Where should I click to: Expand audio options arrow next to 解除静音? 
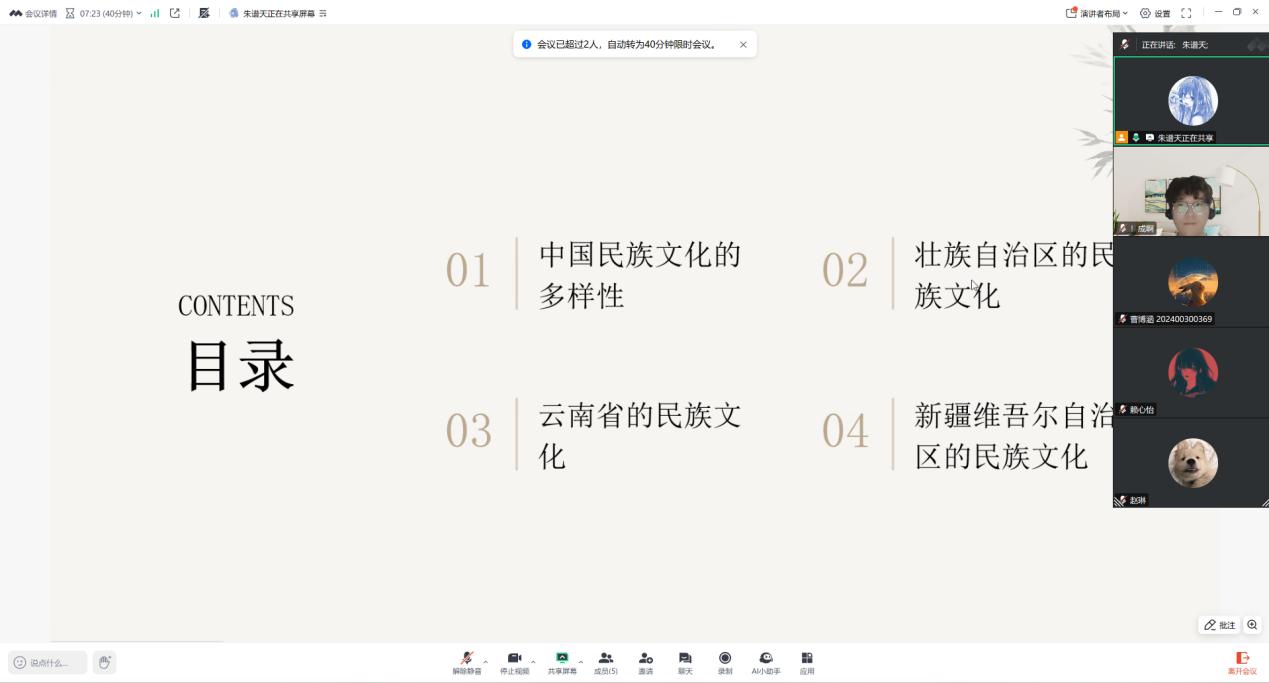[x=486, y=662]
